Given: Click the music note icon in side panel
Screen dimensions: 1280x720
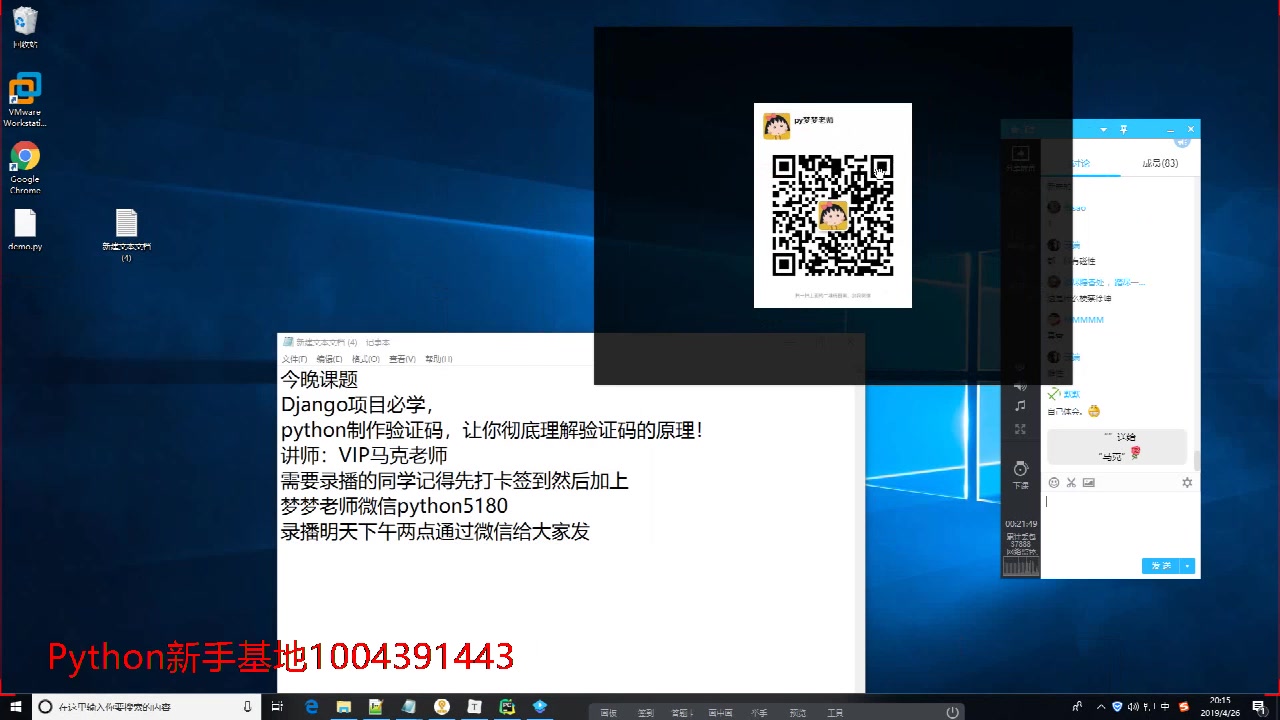Looking at the screenshot, I should [1020, 405].
